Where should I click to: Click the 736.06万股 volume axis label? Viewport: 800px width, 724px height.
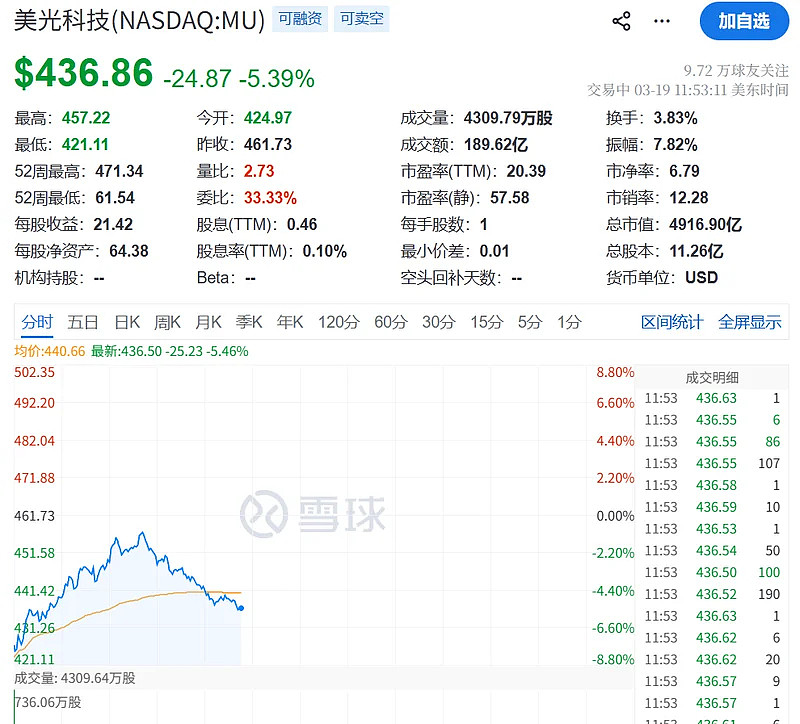(x=48, y=703)
